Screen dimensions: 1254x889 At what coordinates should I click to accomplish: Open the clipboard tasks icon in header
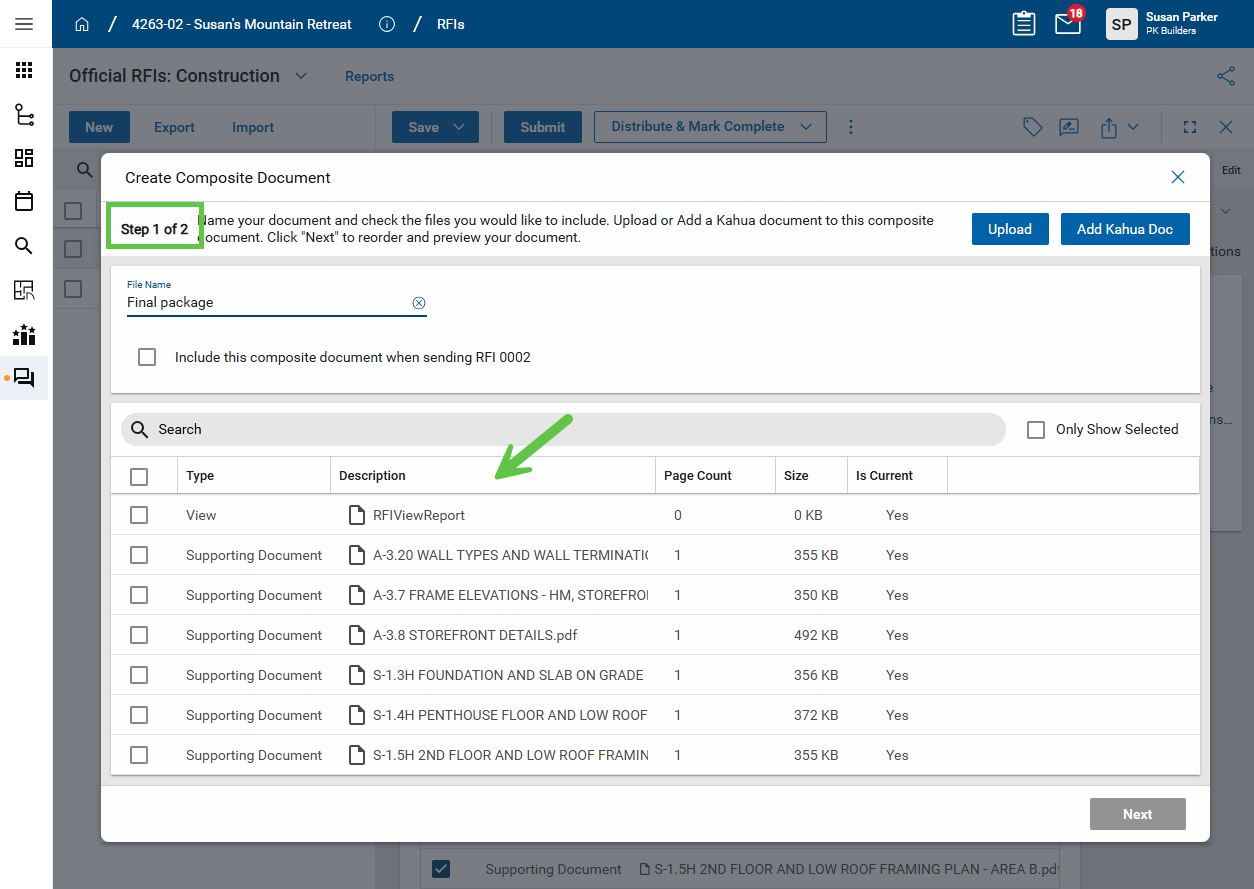[x=1023, y=24]
